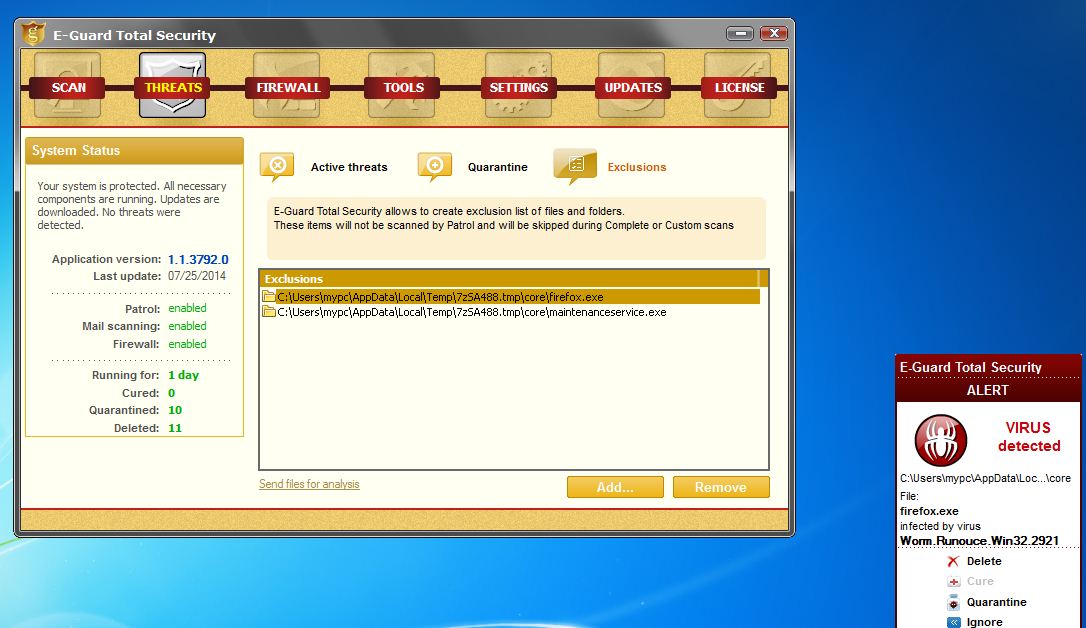Select the maintenanceservice.exe exclusion row
This screenshot has height=628, width=1086.
[510, 312]
